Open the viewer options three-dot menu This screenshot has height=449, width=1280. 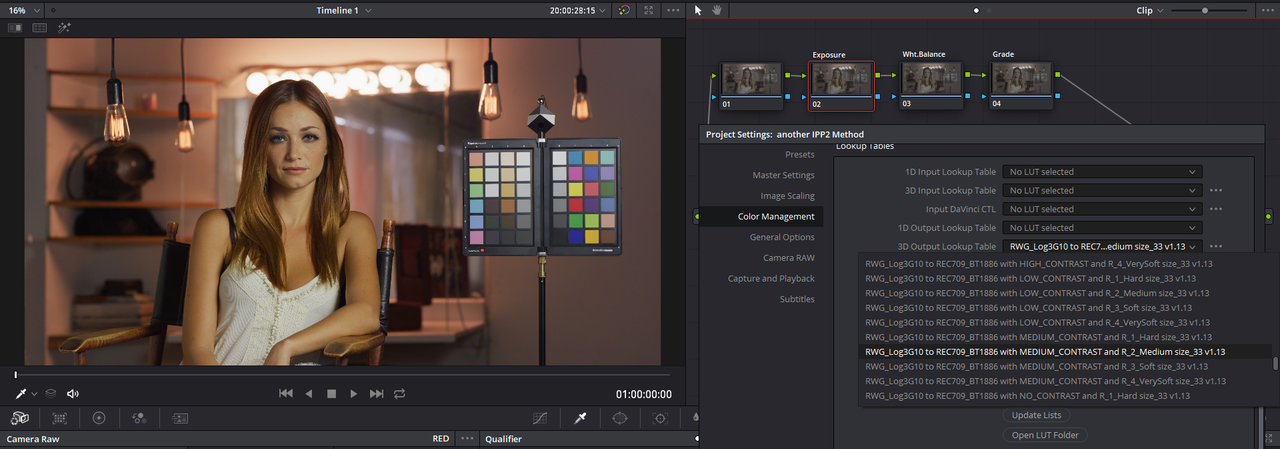click(x=673, y=10)
